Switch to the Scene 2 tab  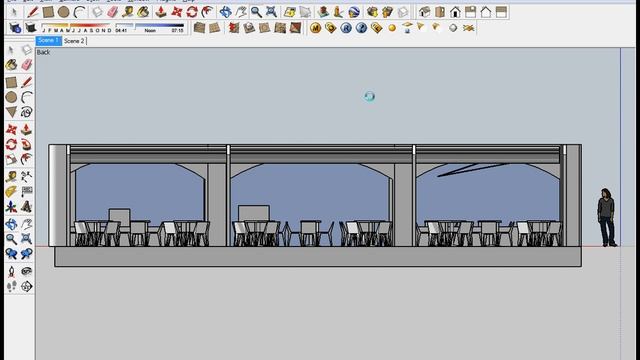pos(74,41)
